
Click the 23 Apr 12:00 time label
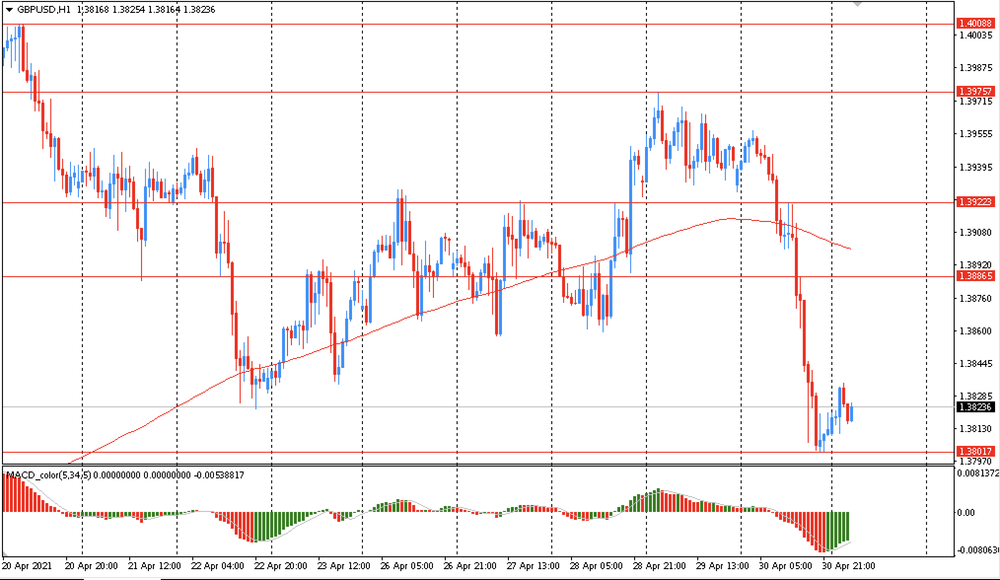tap(344, 566)
